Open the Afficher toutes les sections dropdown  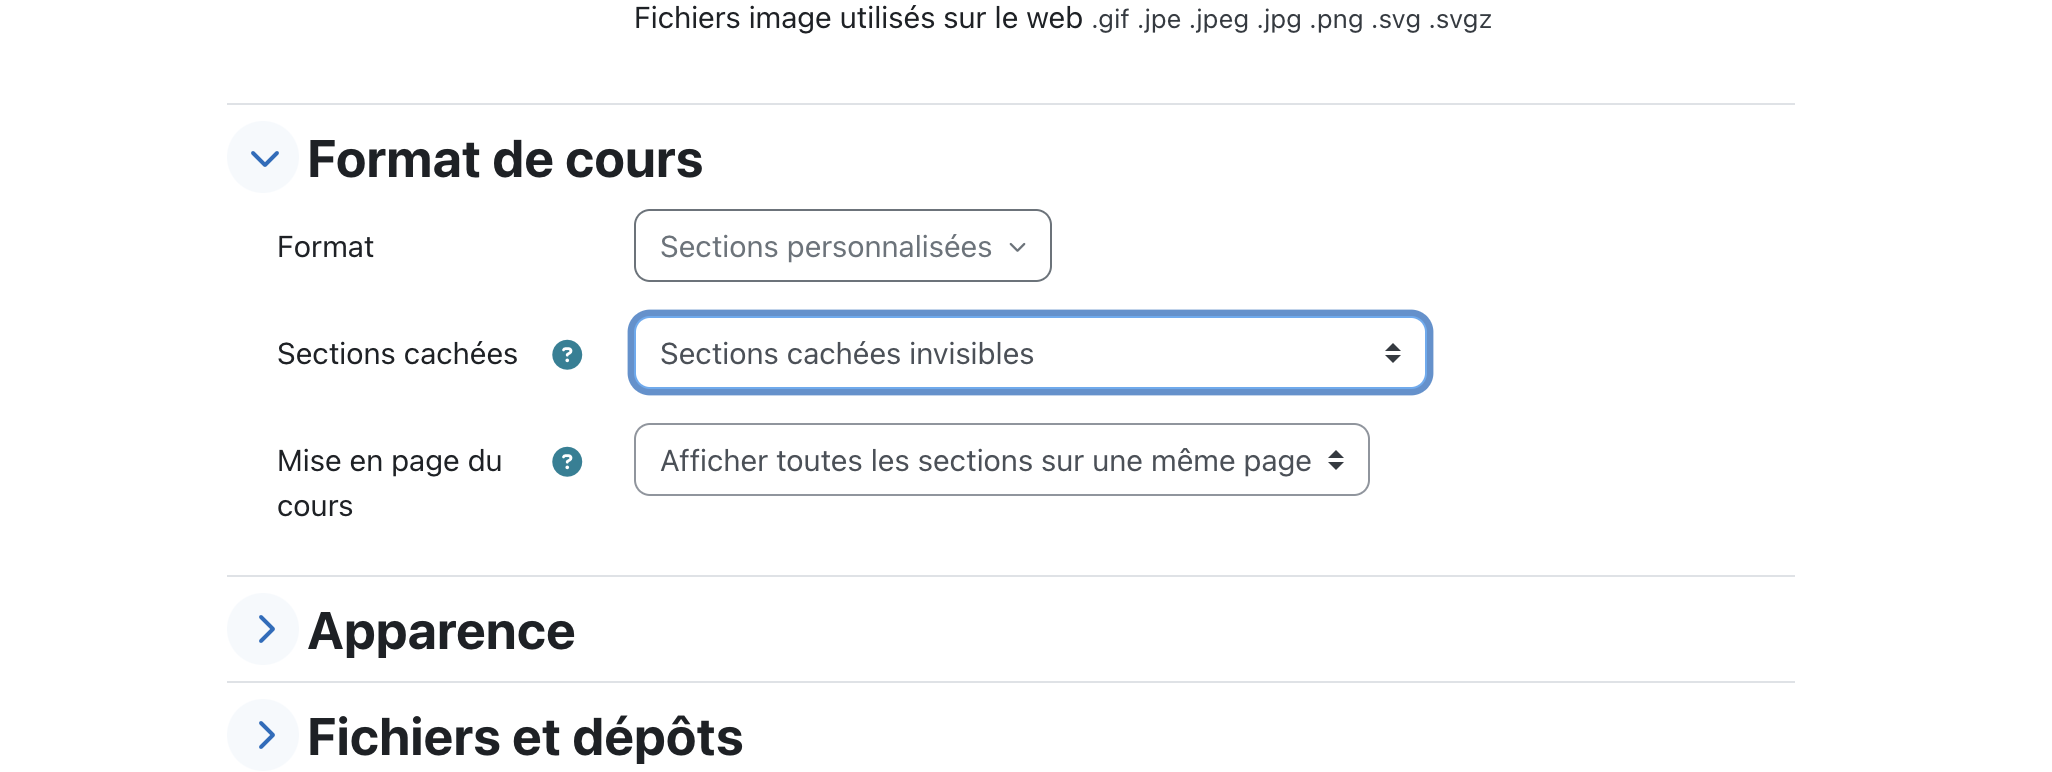point(1001,460)
